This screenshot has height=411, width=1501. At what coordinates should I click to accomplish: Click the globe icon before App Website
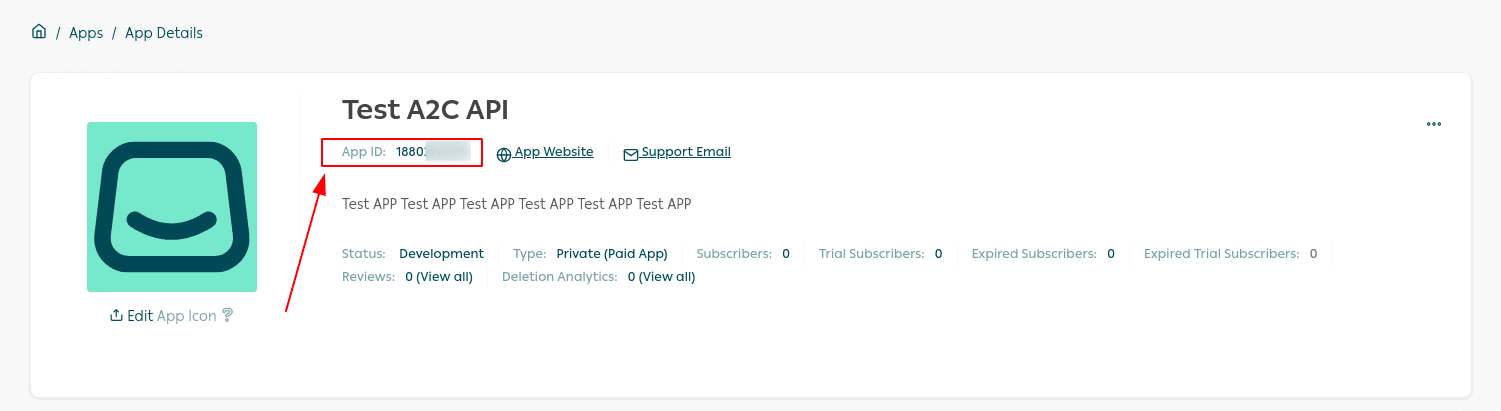point(504,154)
